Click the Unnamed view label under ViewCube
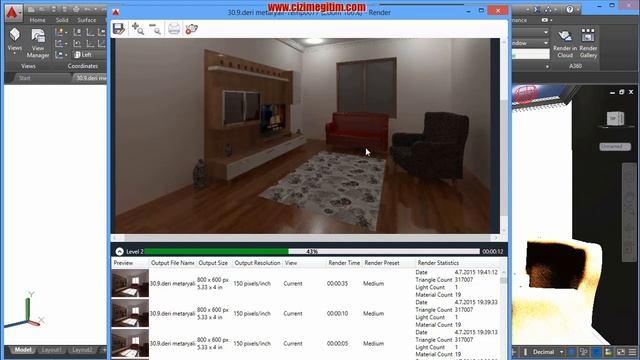Viewport: 640px width, 360px height. click(615, 146)
